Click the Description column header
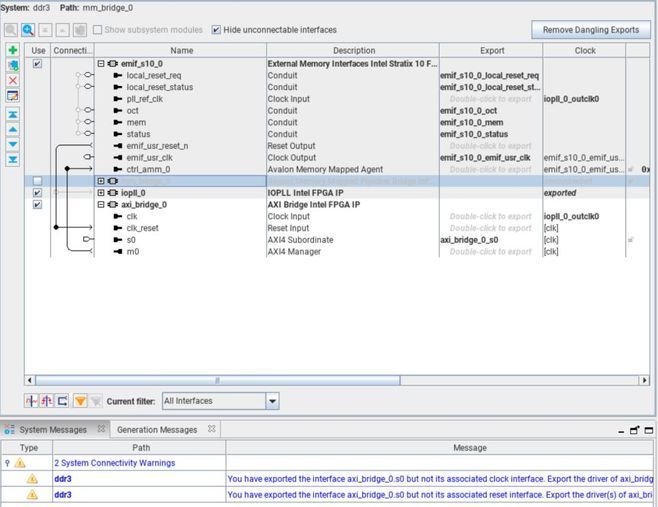Screen dimensions: 658x507 pos(353,50)
